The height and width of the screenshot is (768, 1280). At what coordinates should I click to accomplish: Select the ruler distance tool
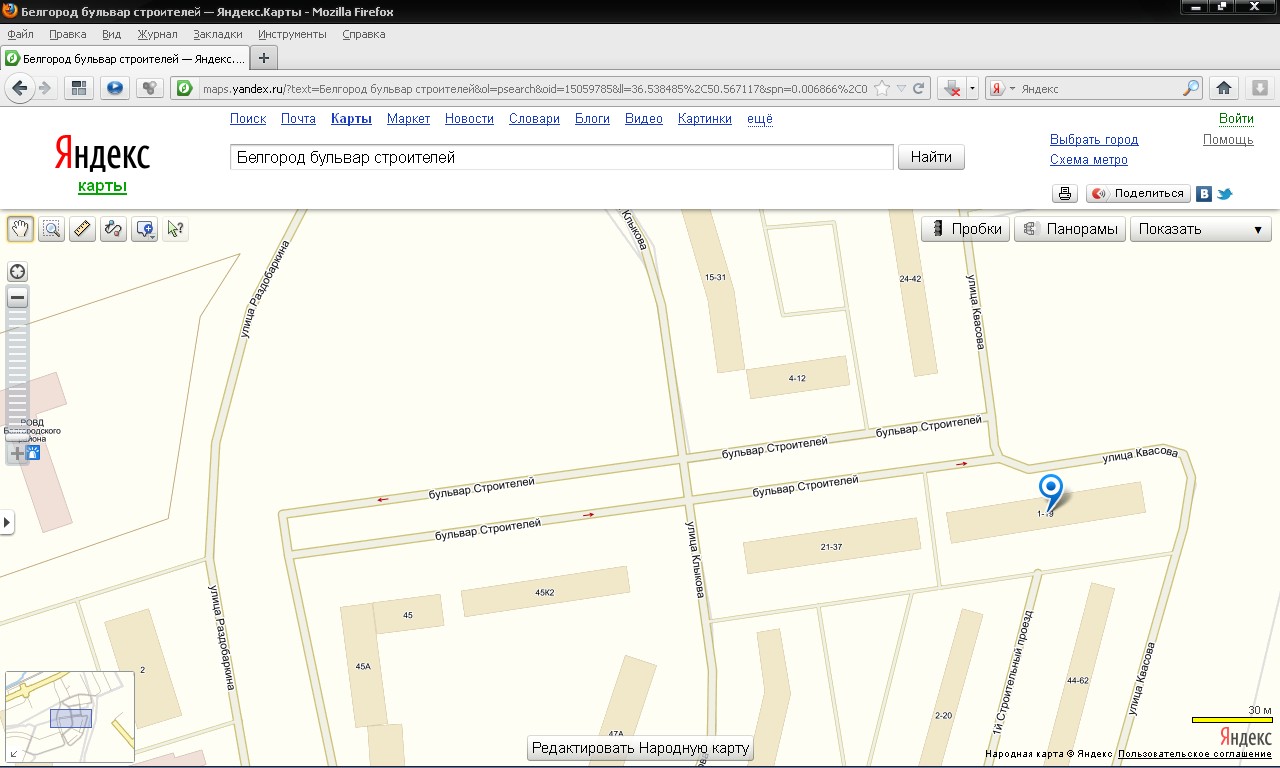pyautogui.click(x=82, y=229)
